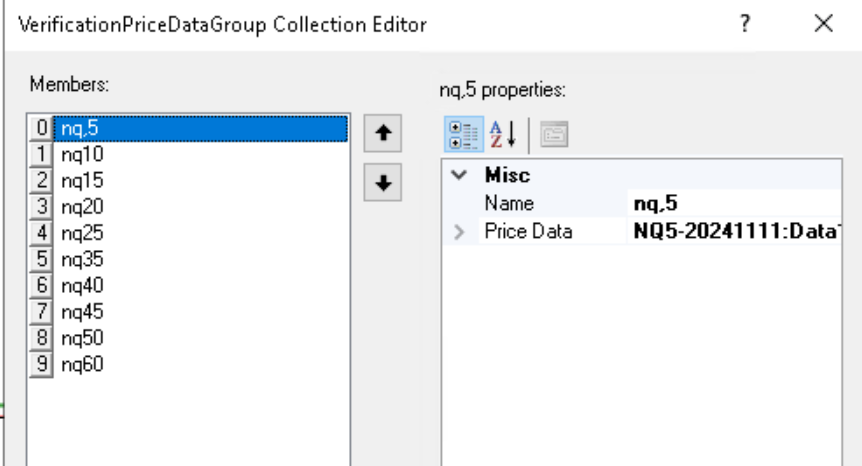Image resolution: width=862 pixels, height=466 pixels.
Task: Select member nq10 in list
Action: [x=82, y=155]
